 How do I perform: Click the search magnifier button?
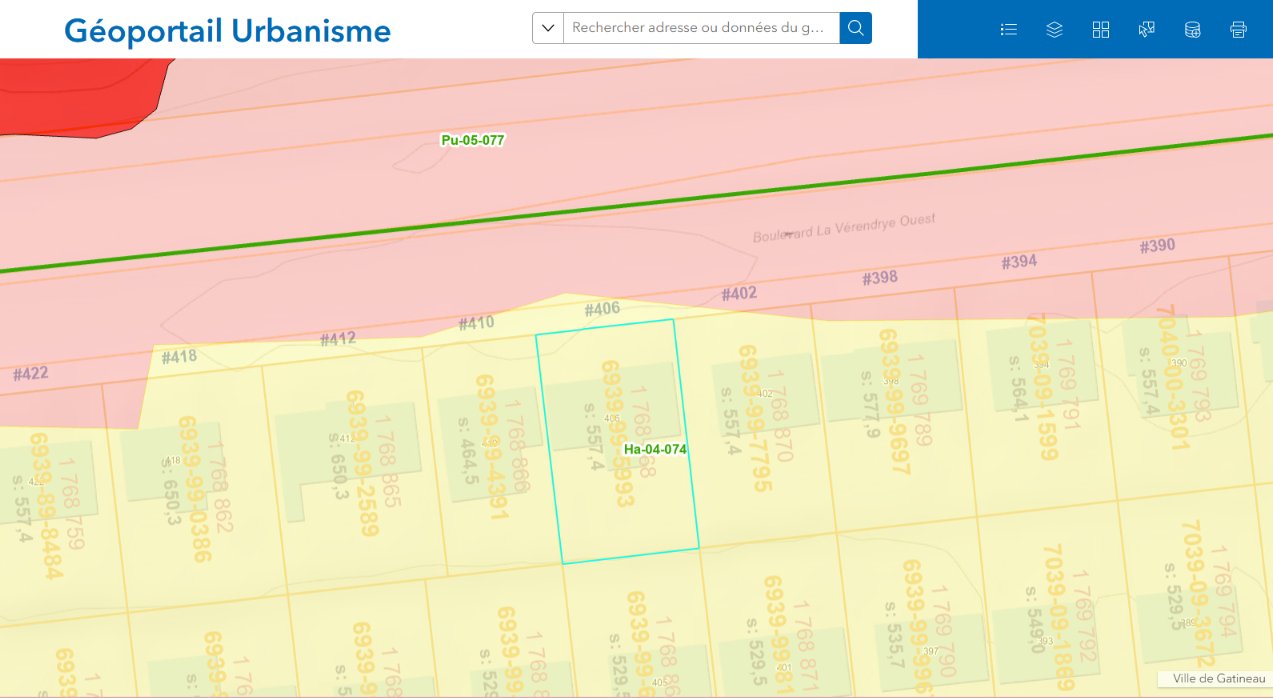tap(856, 28)
